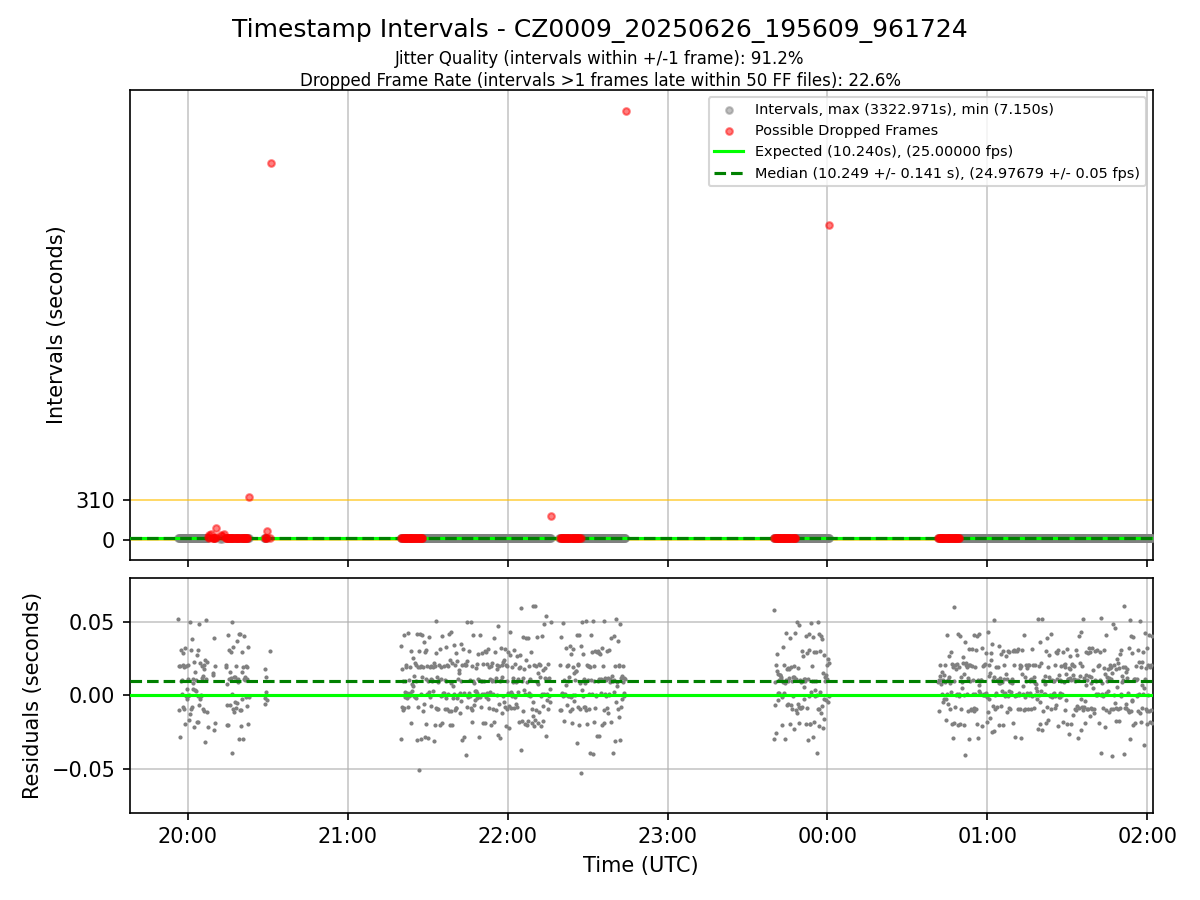Click the red point just above the 310 line
This screenshot has height=900, width=1200.
pyautogui.click(x=249, y=497)
